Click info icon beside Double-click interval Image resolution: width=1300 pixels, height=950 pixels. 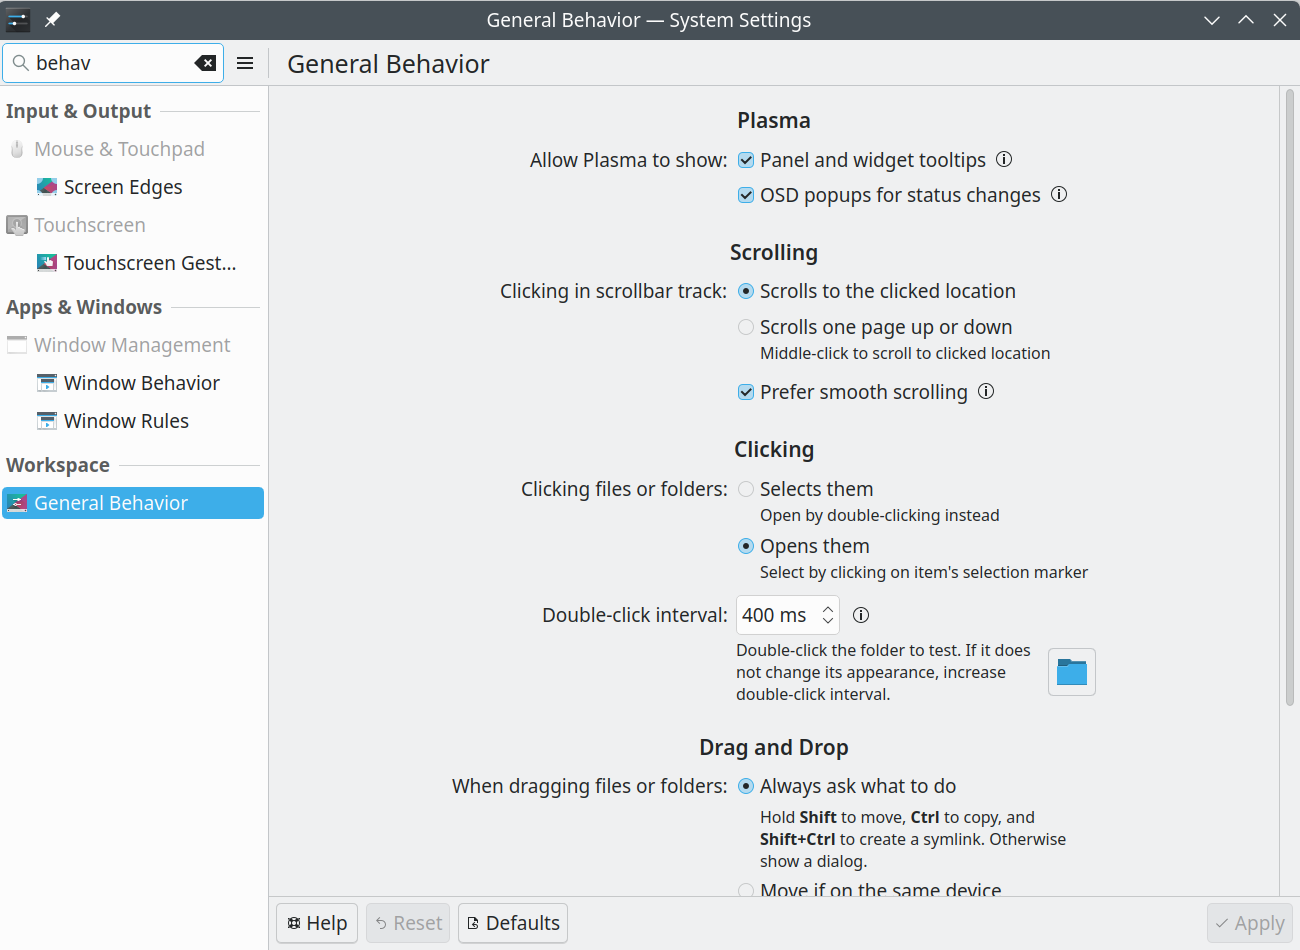tap(861, 615)
